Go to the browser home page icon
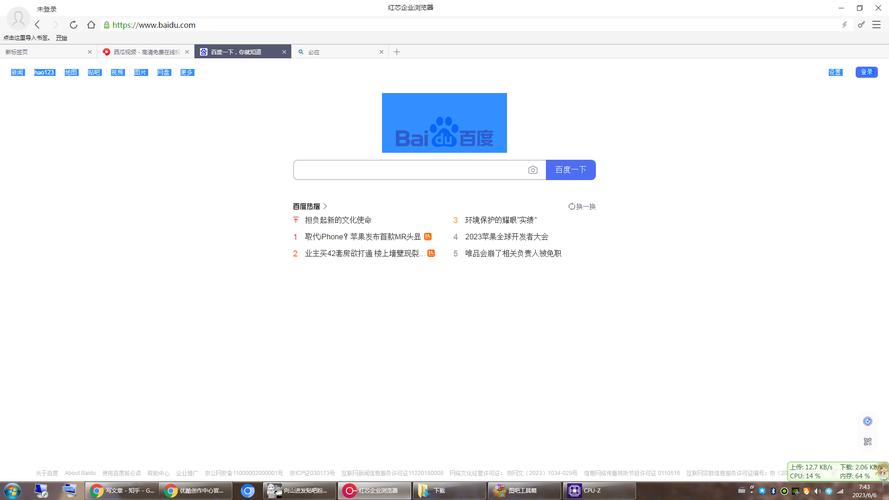The width and height of the screenshot is (889, 500). pos(91,25)
